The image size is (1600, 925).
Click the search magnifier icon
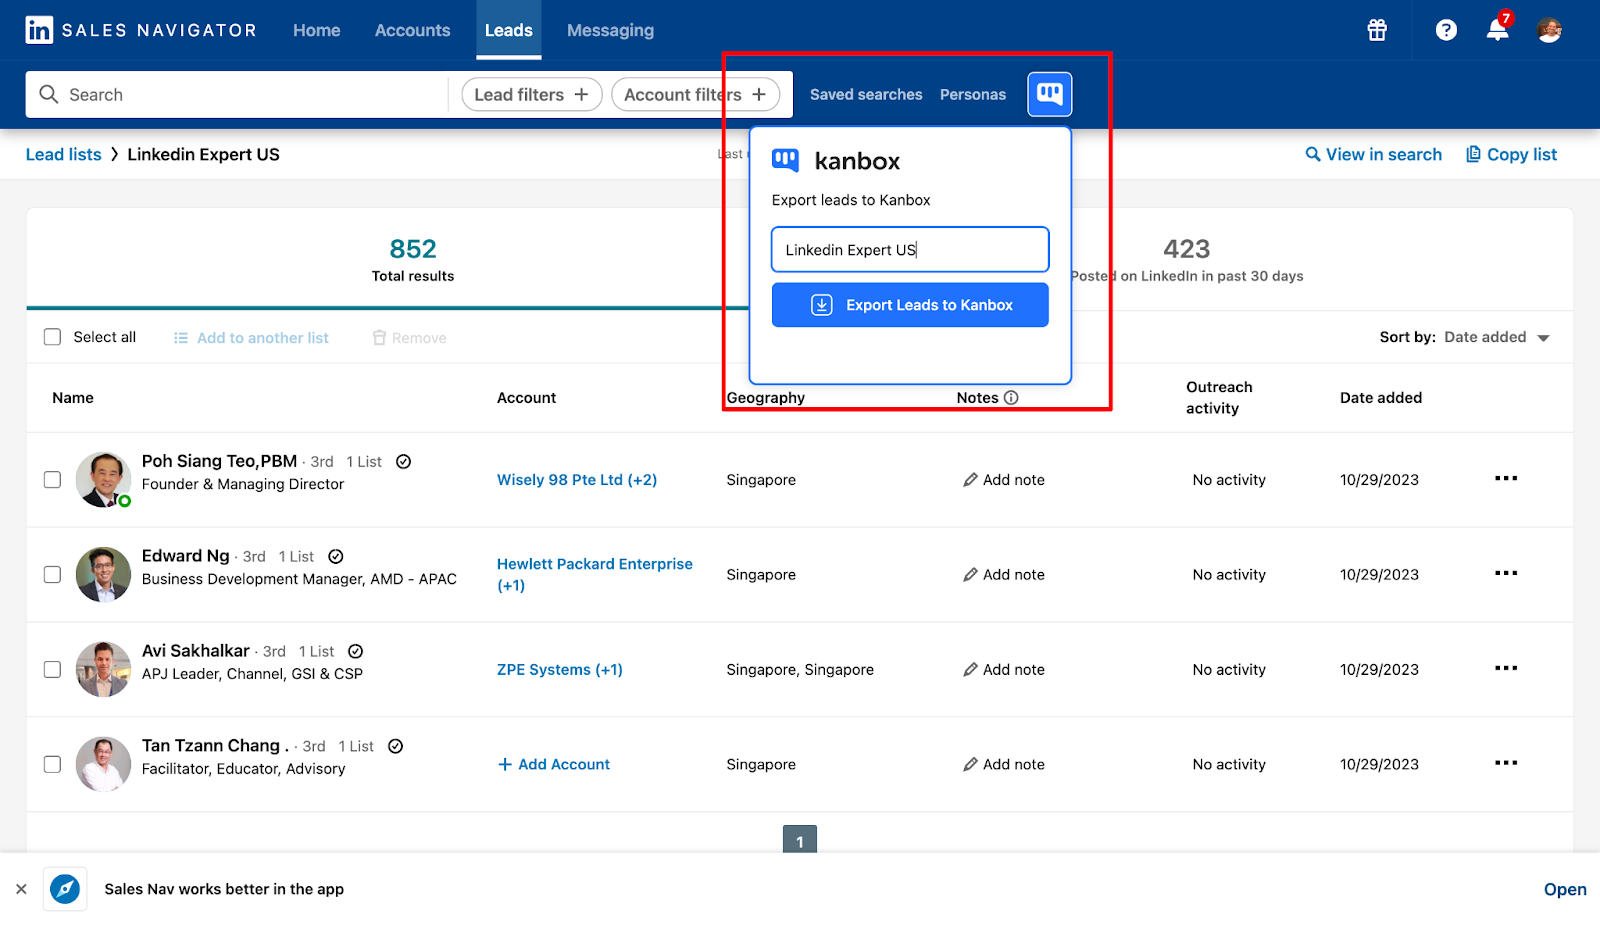click(49, 94)
